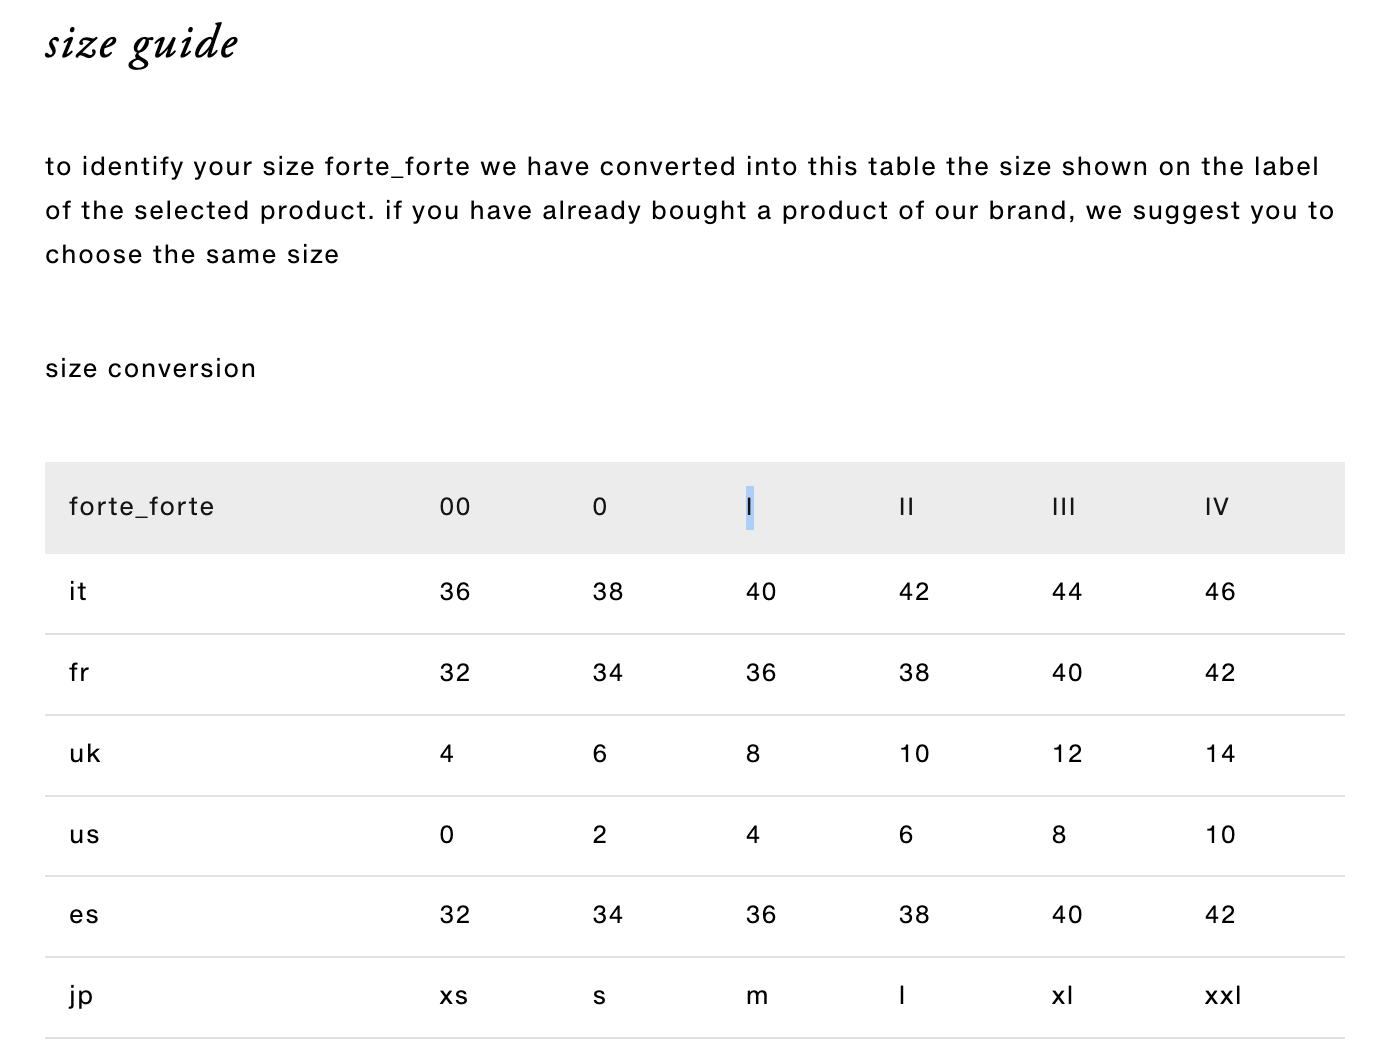Image resolution: width=1386 pixels, height=1058 pixels.
Task: Select US size 2 cell
Action: [x=600, y=835]
